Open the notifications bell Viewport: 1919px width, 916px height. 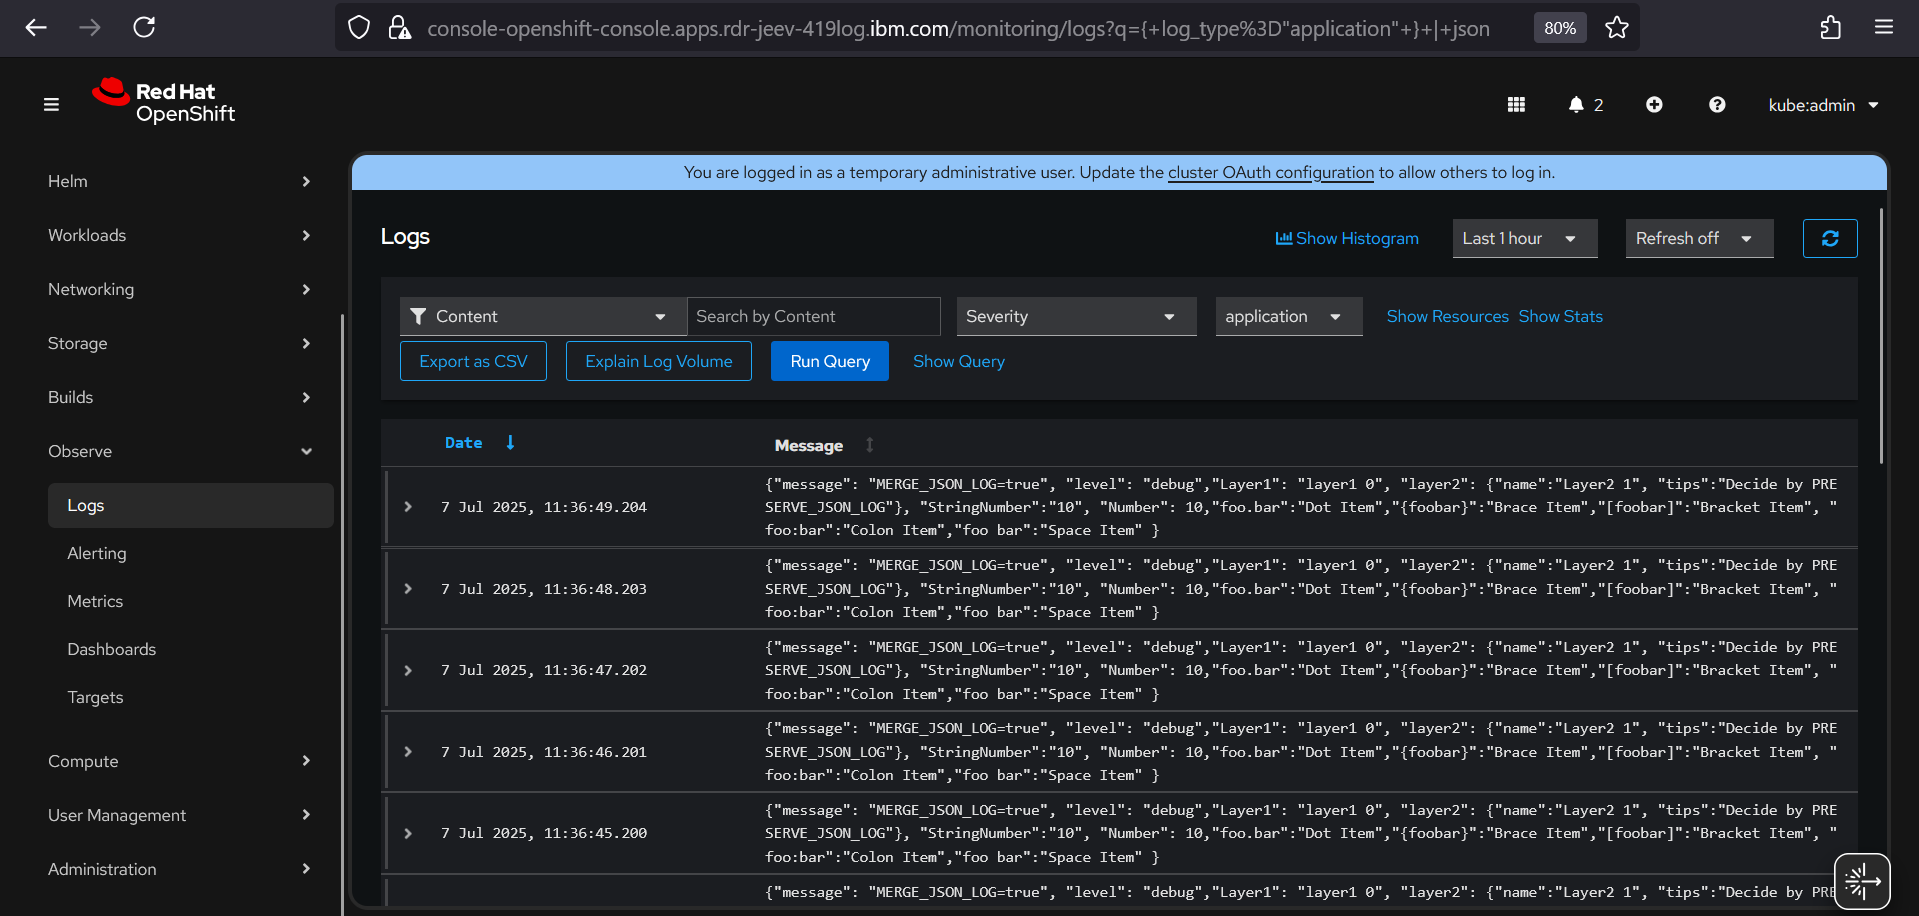(1576, 105)
